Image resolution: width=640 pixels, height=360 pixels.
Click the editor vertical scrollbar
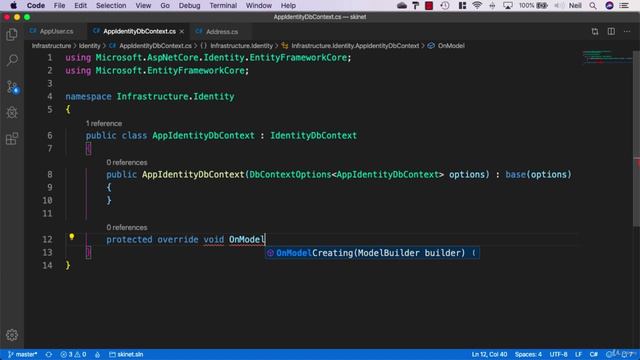coord(636,139)
